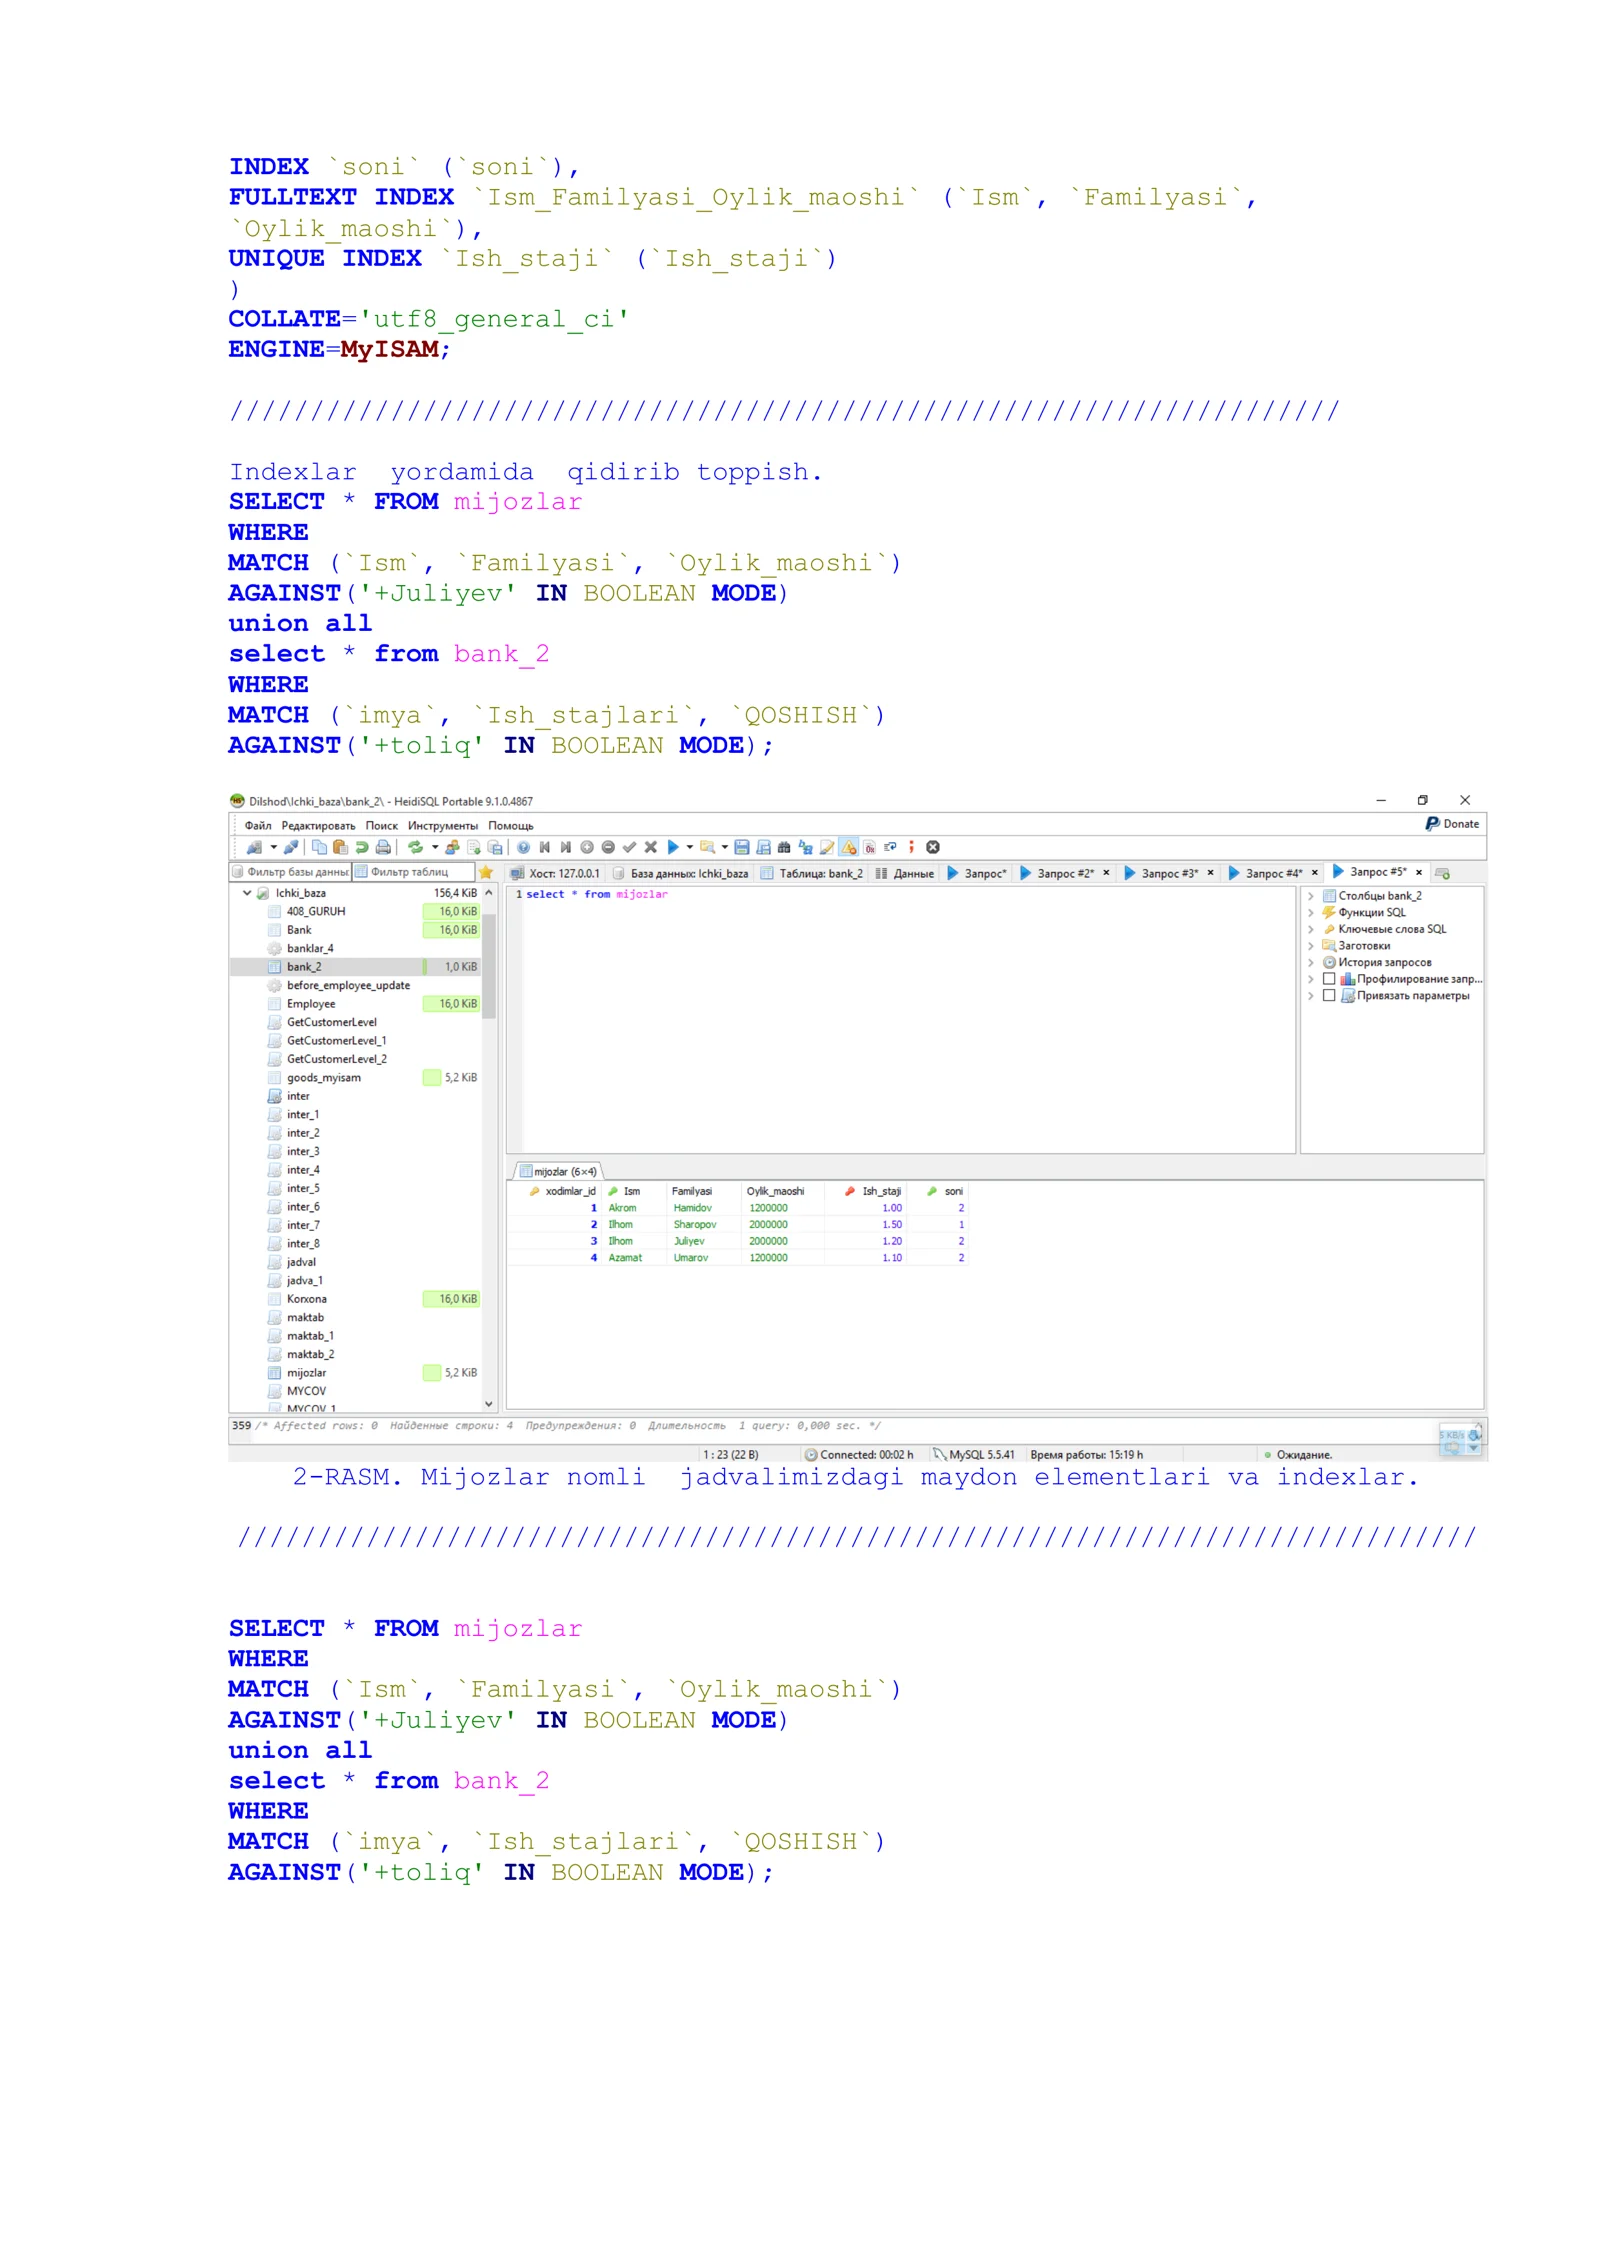This screenshot has width=1600, height=2263.
Task: Enable the Профилирование запросов checkbox
Action: click(x=1329, y=979)
